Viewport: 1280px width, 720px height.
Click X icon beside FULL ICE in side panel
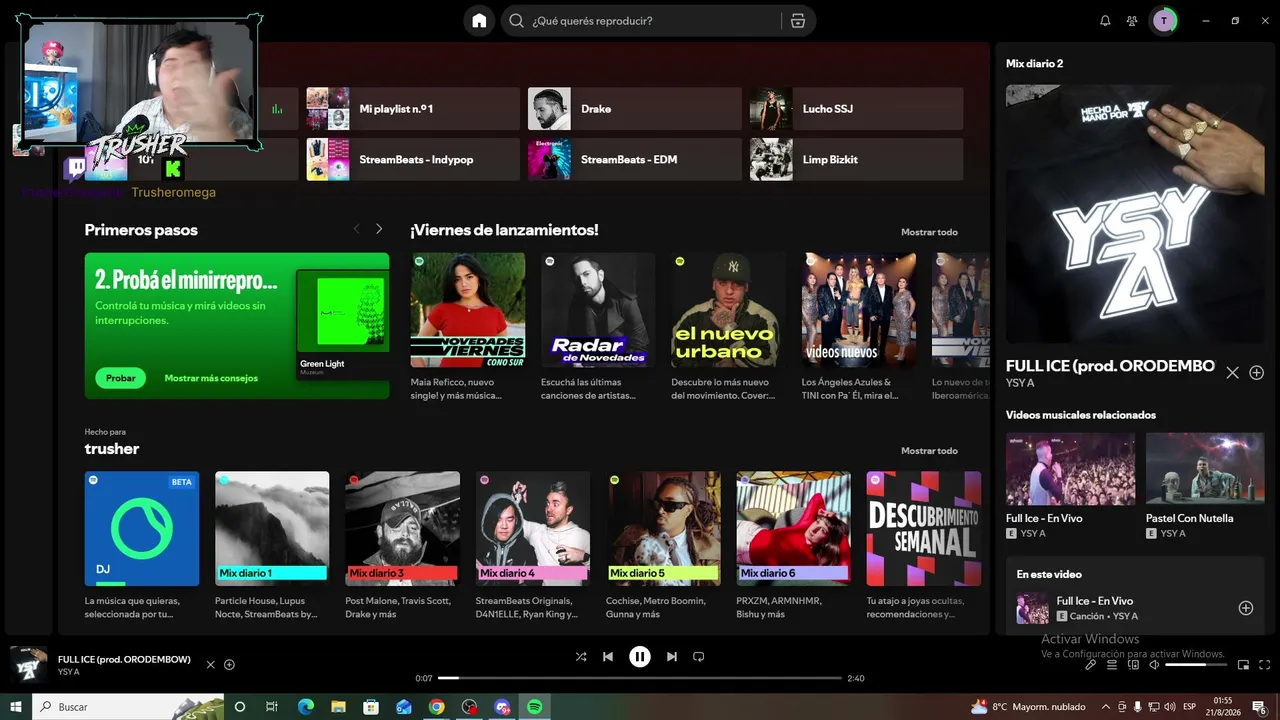[x=1232, y=373]
